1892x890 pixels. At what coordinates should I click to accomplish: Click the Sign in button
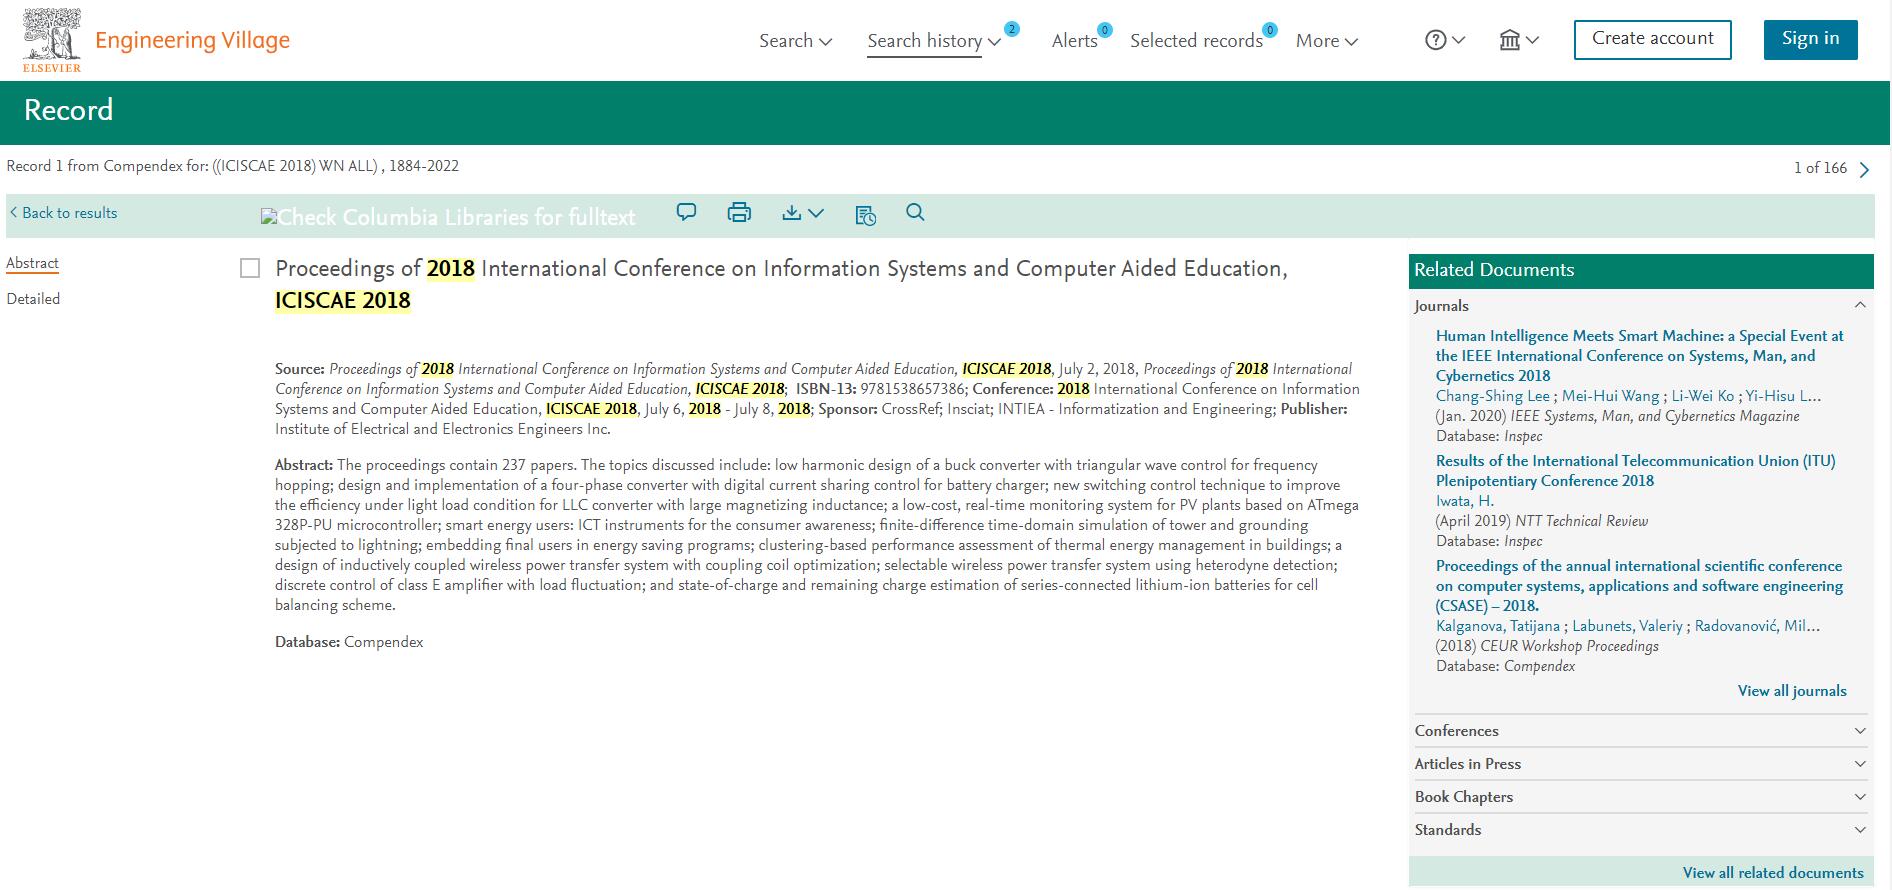[1810, 39]
